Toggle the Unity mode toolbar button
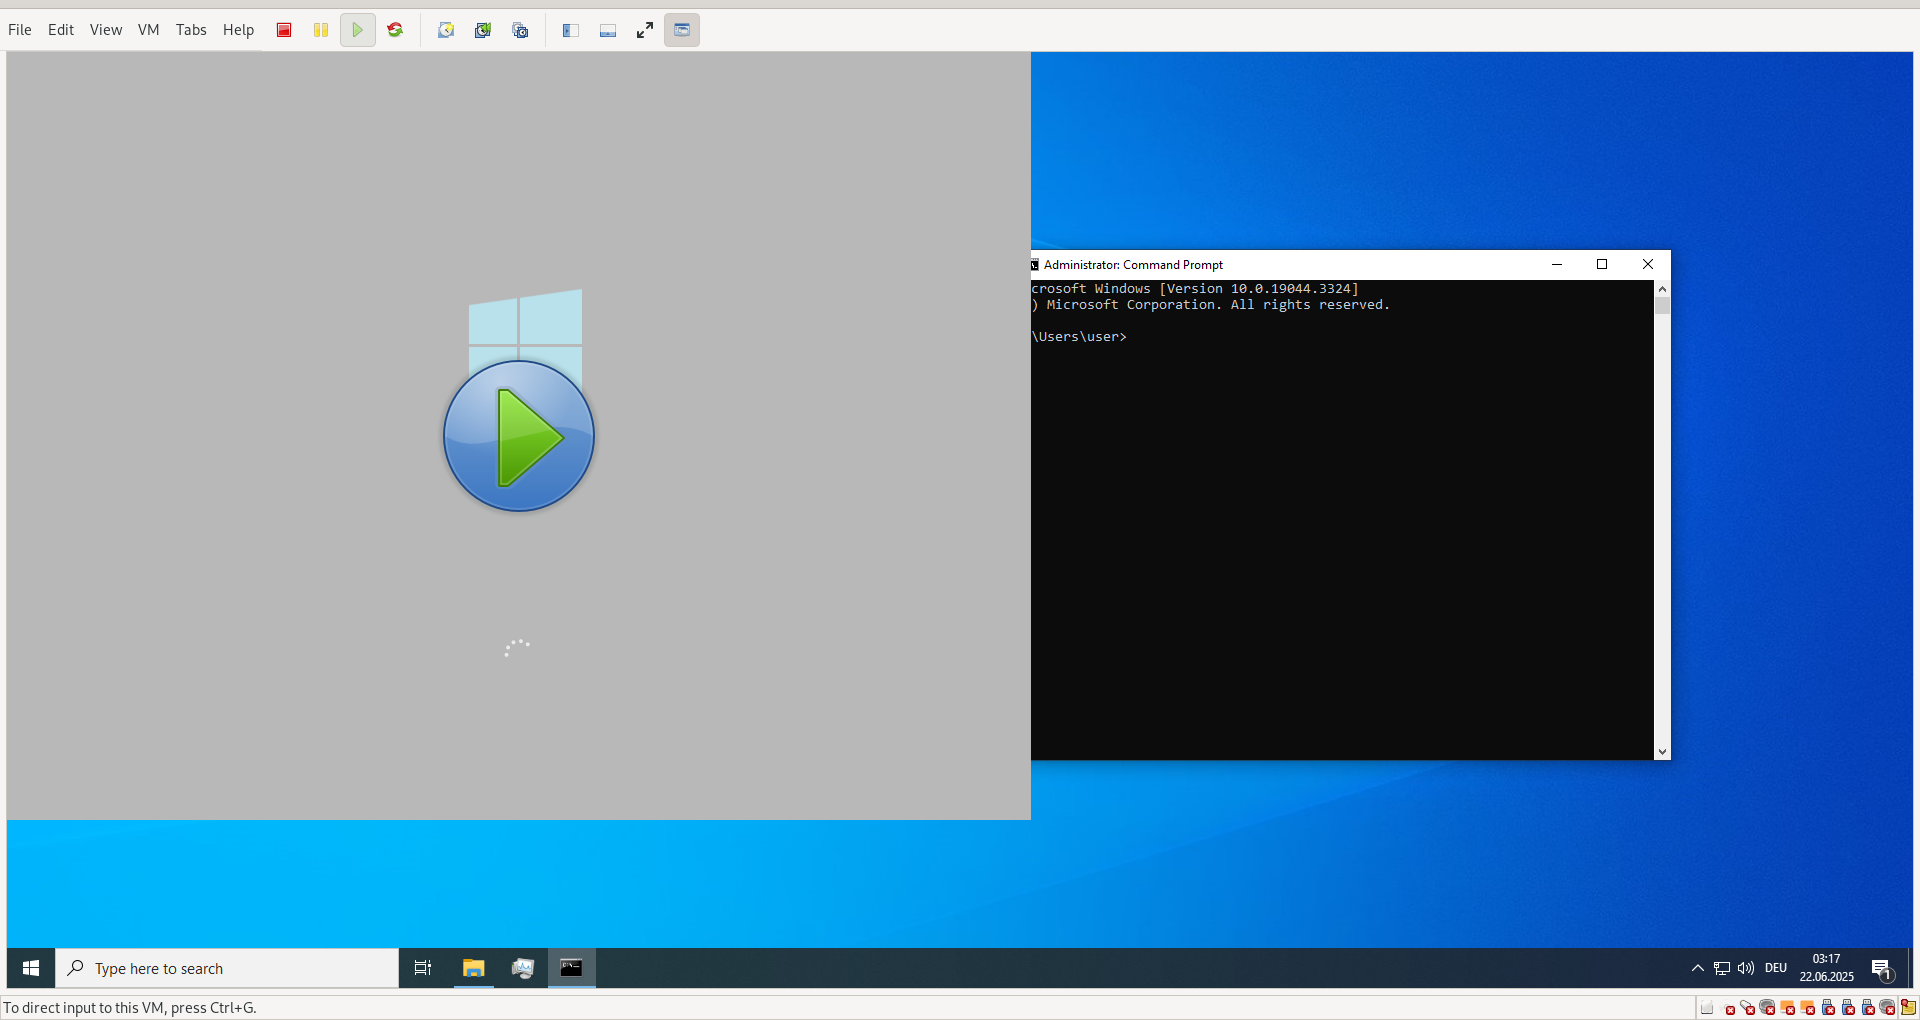Viewport: 1920px width, 1020px height. 682,30
